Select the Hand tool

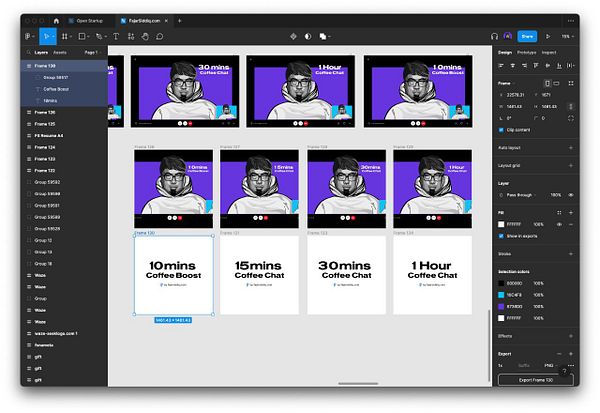tap(145, 36)
